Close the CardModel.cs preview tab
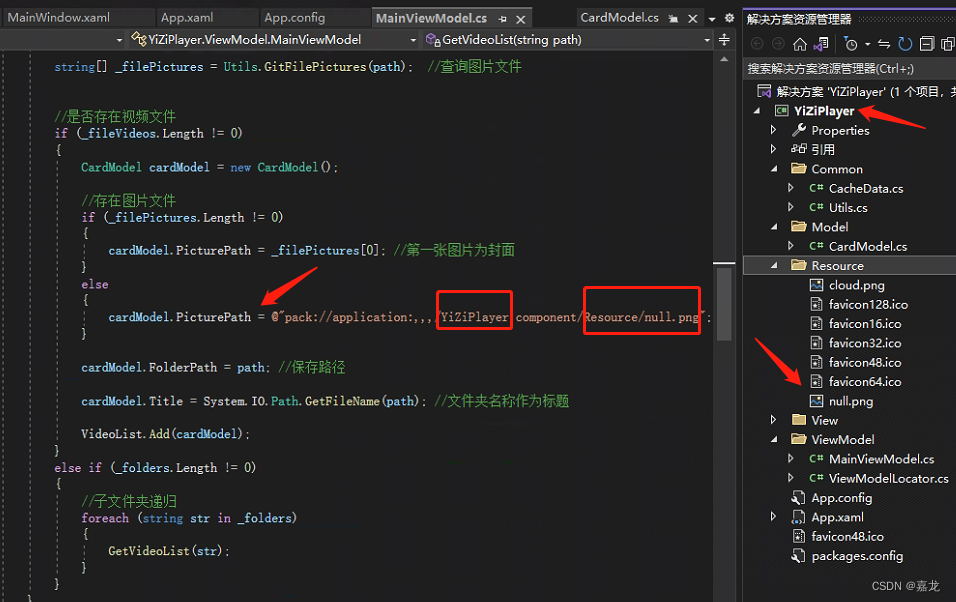Viewport: 956px width, 602px height. point(693,19)
